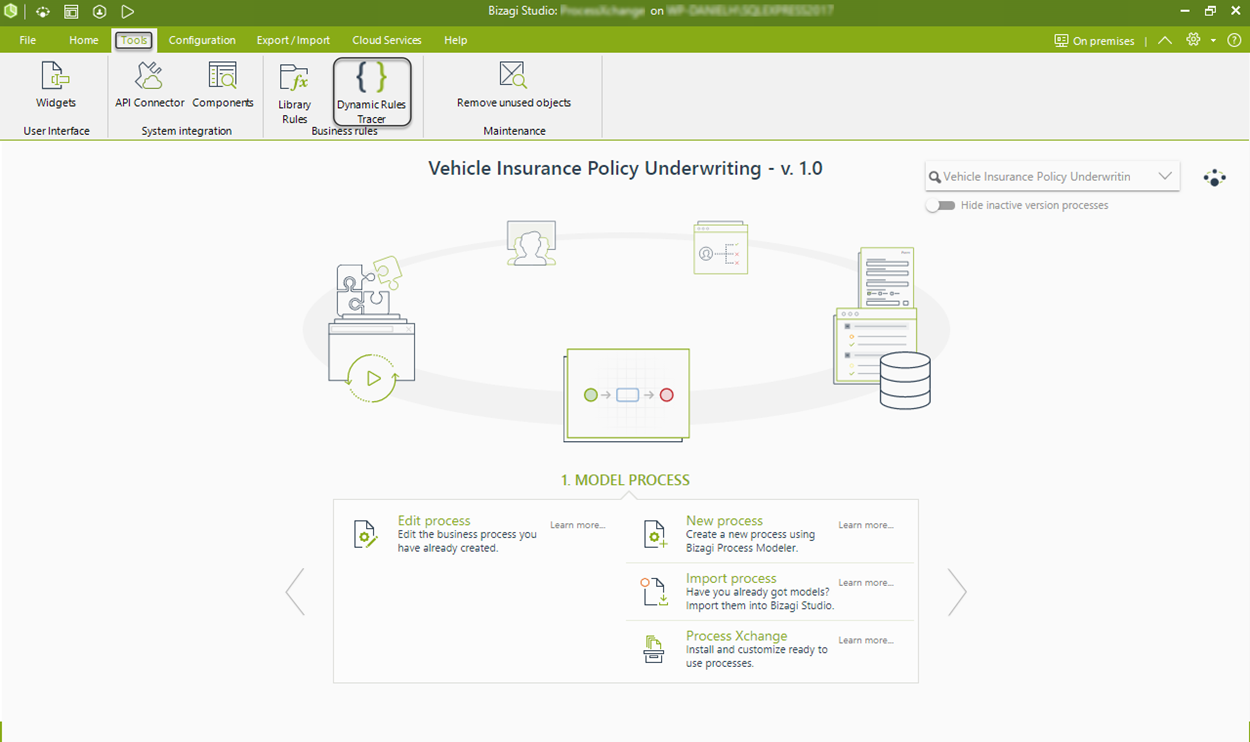Image resolution: width=1250 pixels, height=742 pixels.
Task: Open the Help tab
Action: tap(456, 40)
